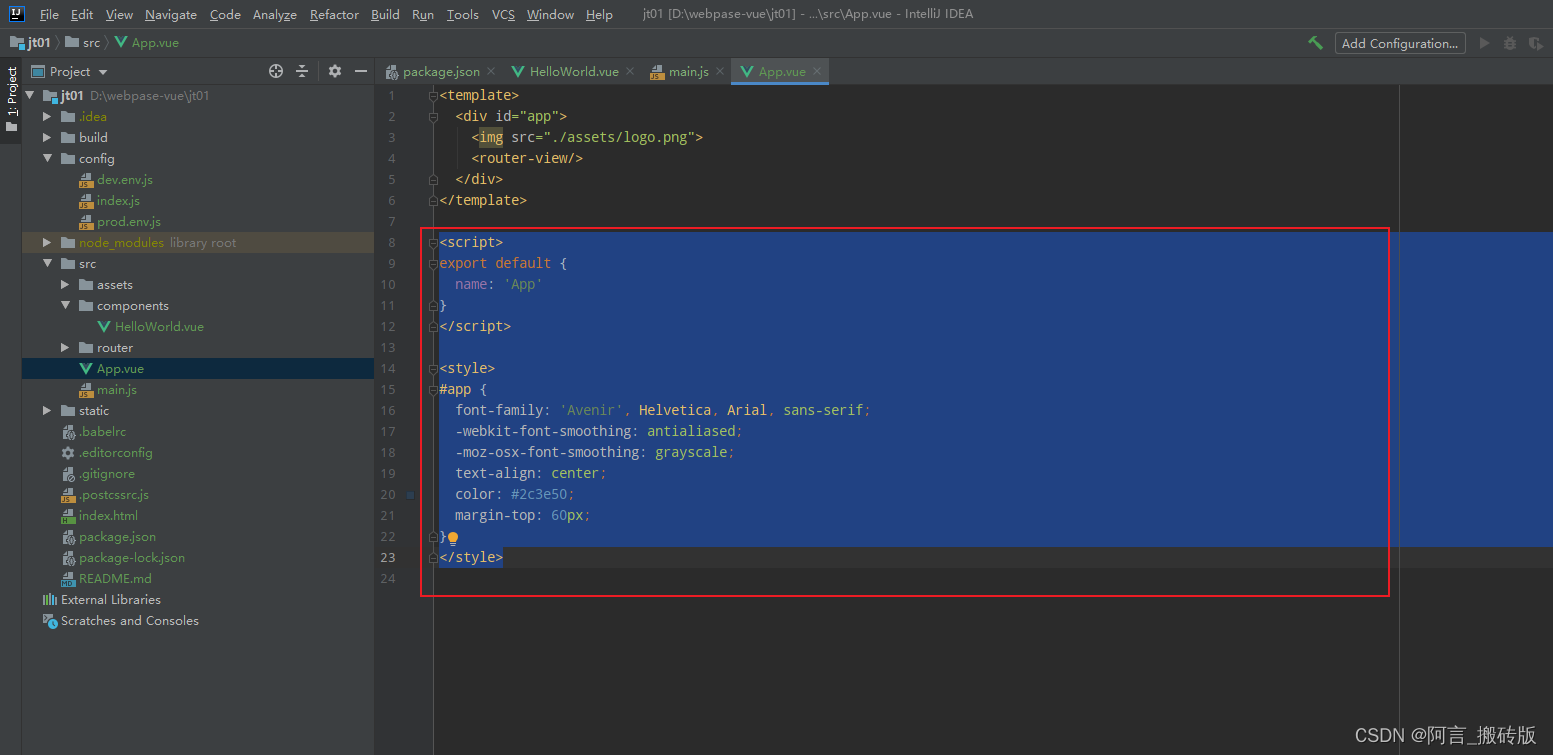Select main.js in the project tree
Screen dimensions: 1553x755
pyautogui.click(x=116, y=389)
